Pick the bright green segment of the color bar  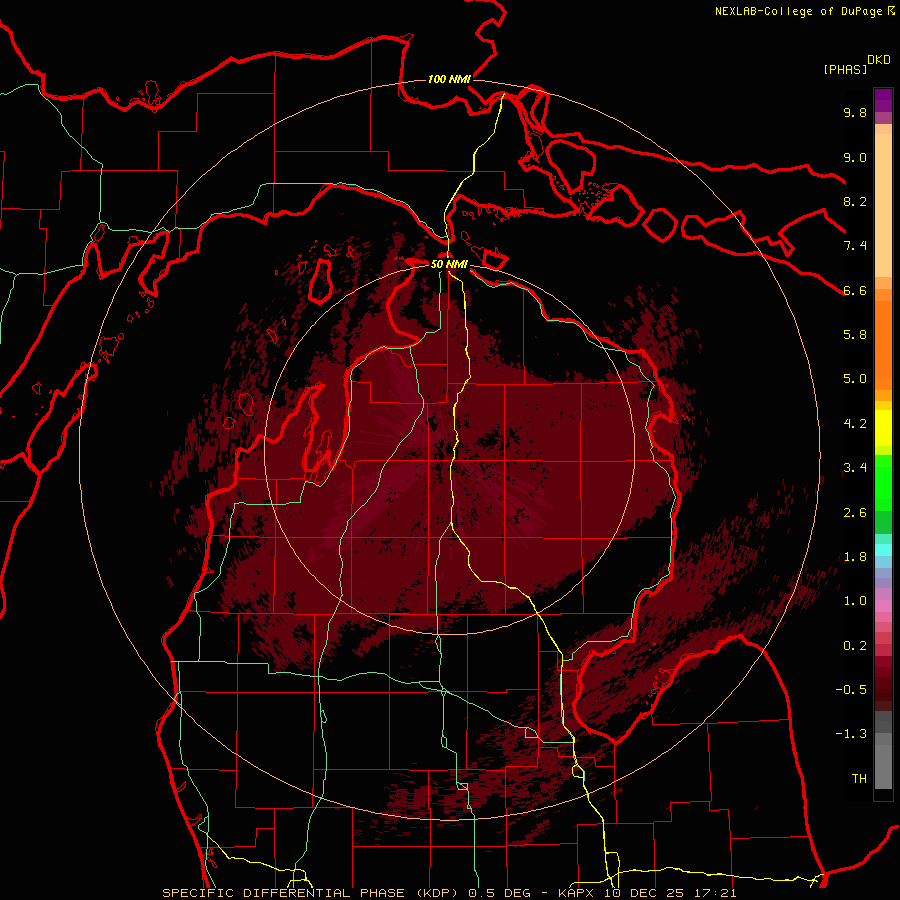[x=883, y=482]
